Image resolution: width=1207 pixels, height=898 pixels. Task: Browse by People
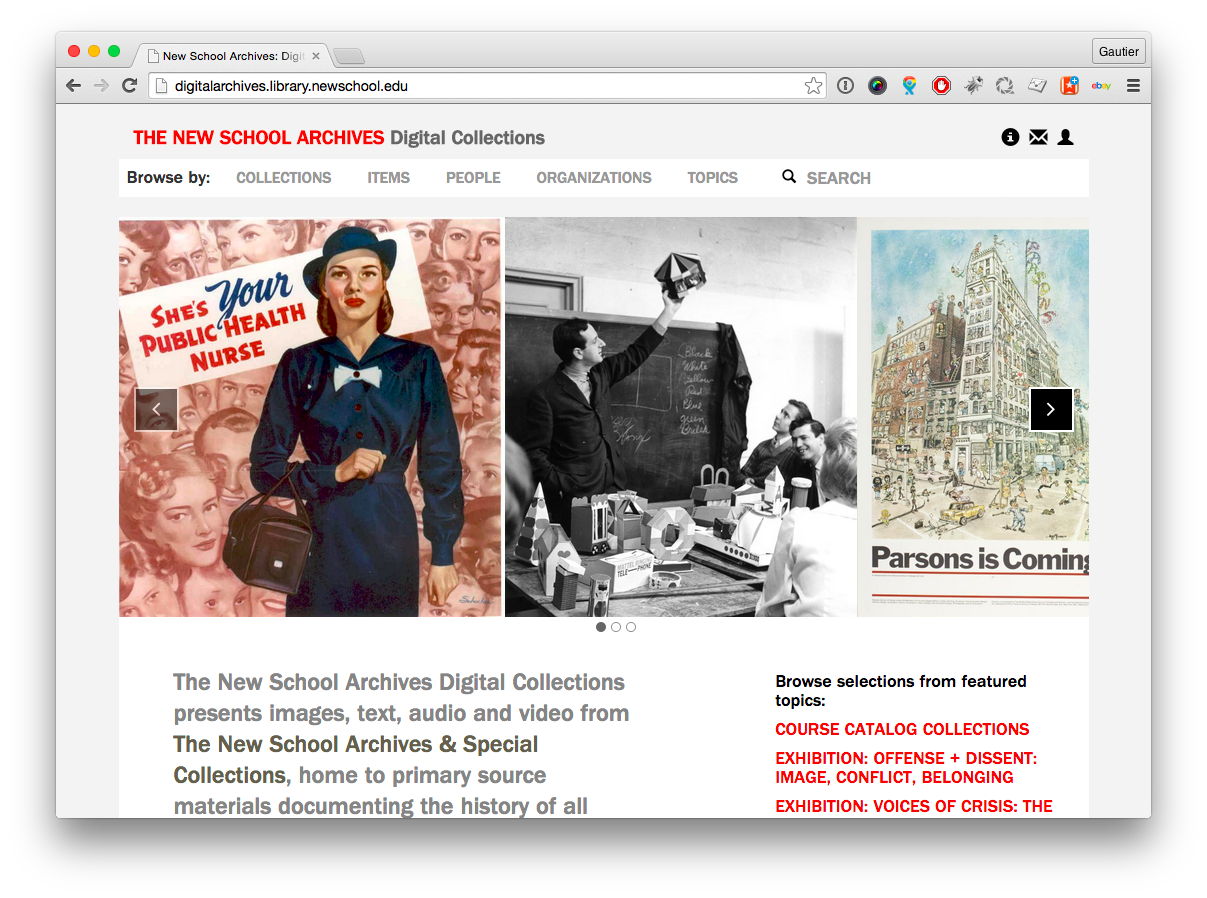[473, 178]
